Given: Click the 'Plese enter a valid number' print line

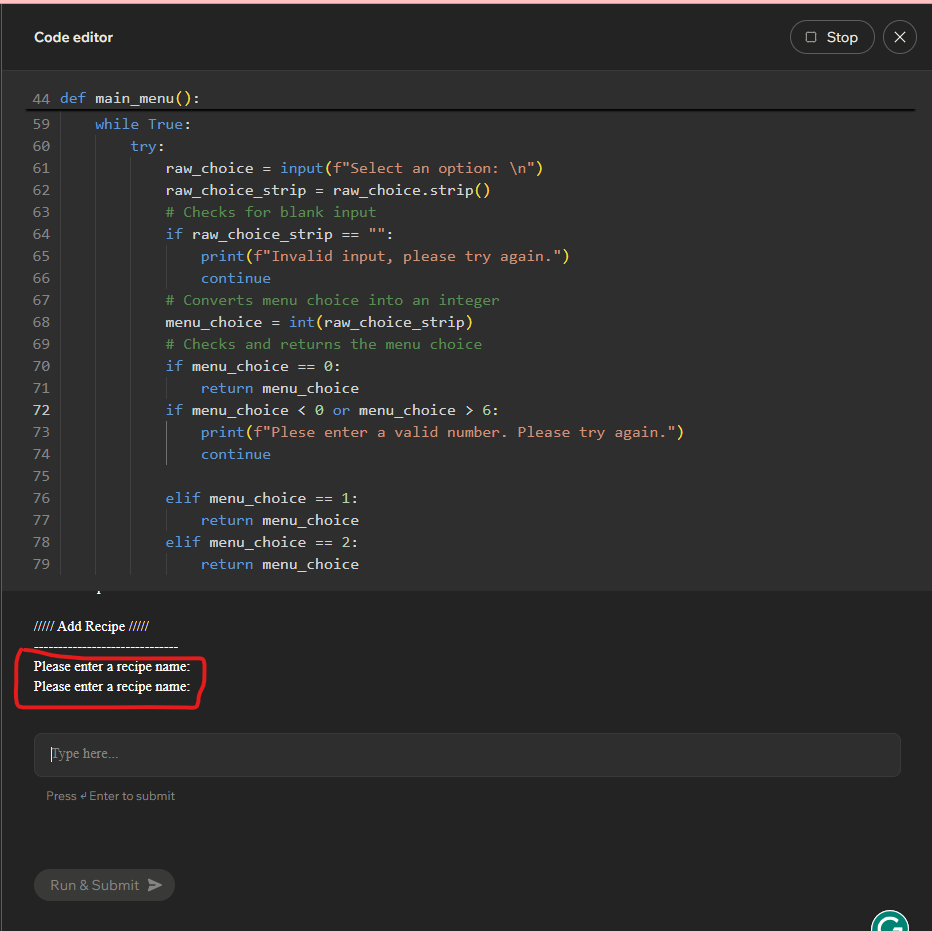Looking at the screenshot, I should click(442, 432).
